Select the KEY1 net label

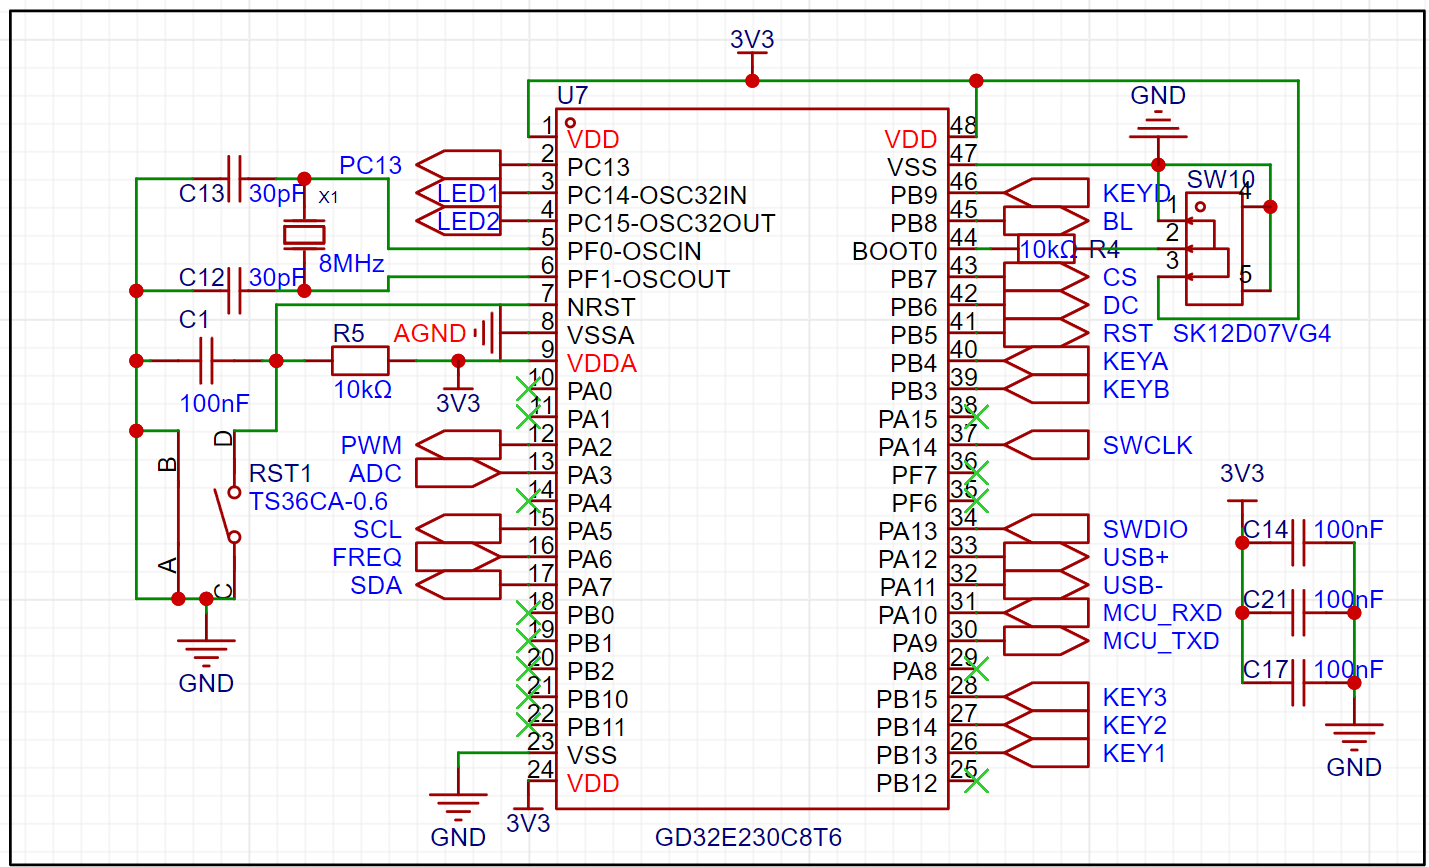(1135, 753)
